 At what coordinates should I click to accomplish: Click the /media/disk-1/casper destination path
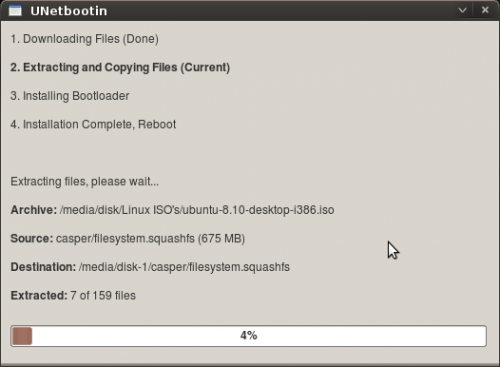(184, 267)
